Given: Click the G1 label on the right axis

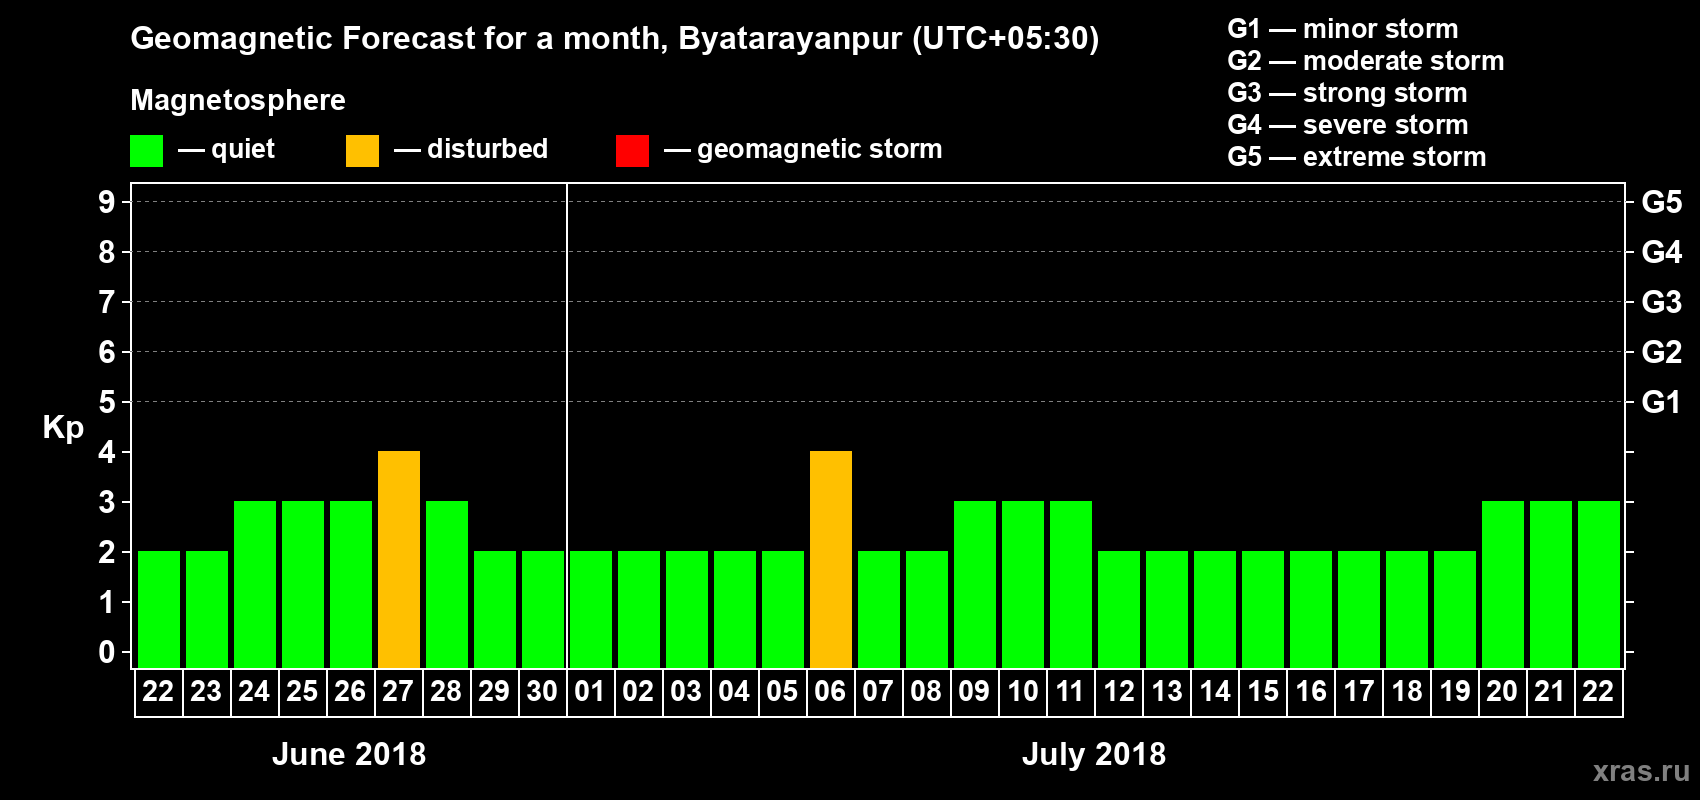Looking at the screenshot, I should coord(1662,402).
